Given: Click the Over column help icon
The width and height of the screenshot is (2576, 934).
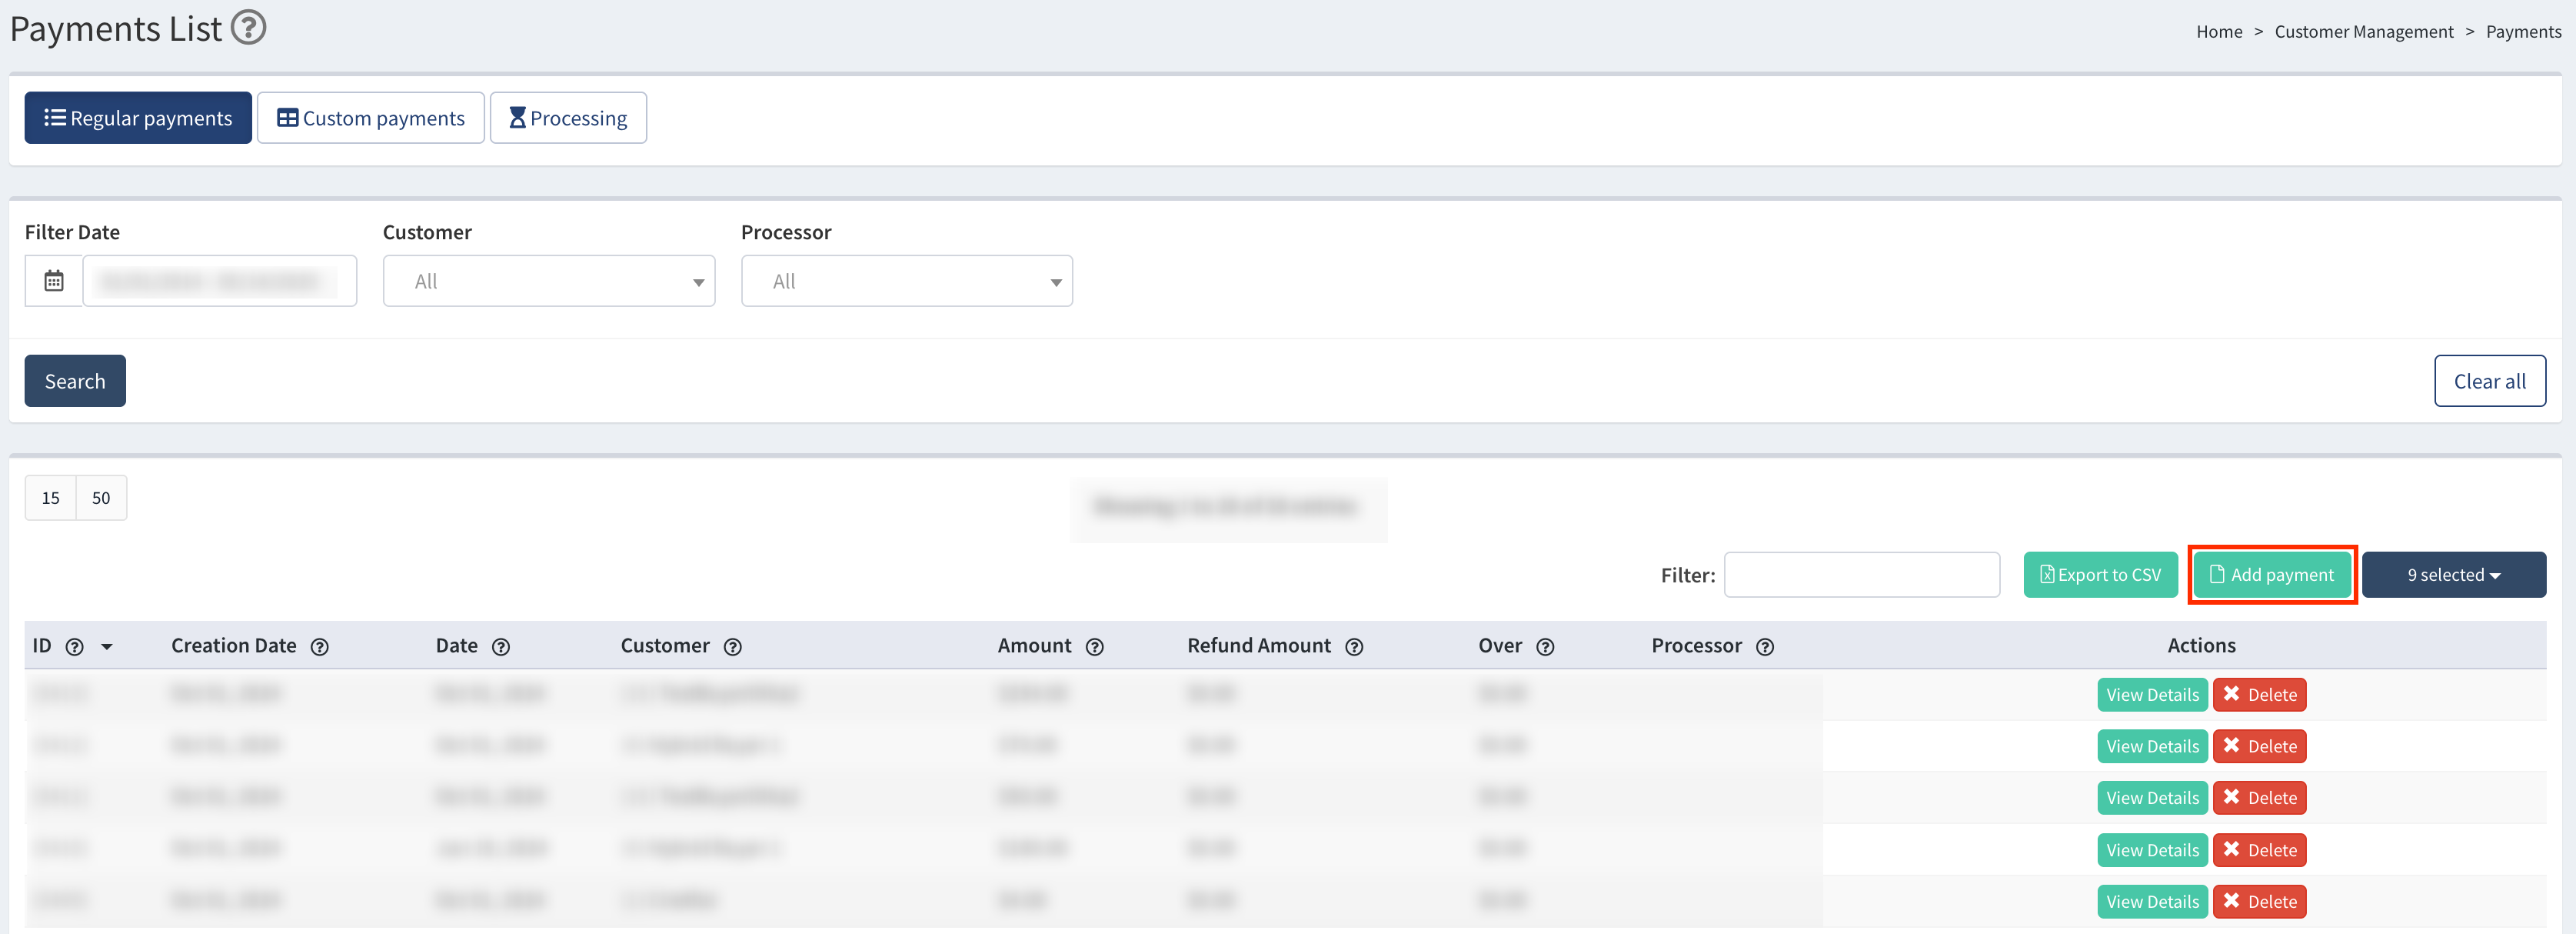Looking at the screenshot, I should [x=1545, y=647].
